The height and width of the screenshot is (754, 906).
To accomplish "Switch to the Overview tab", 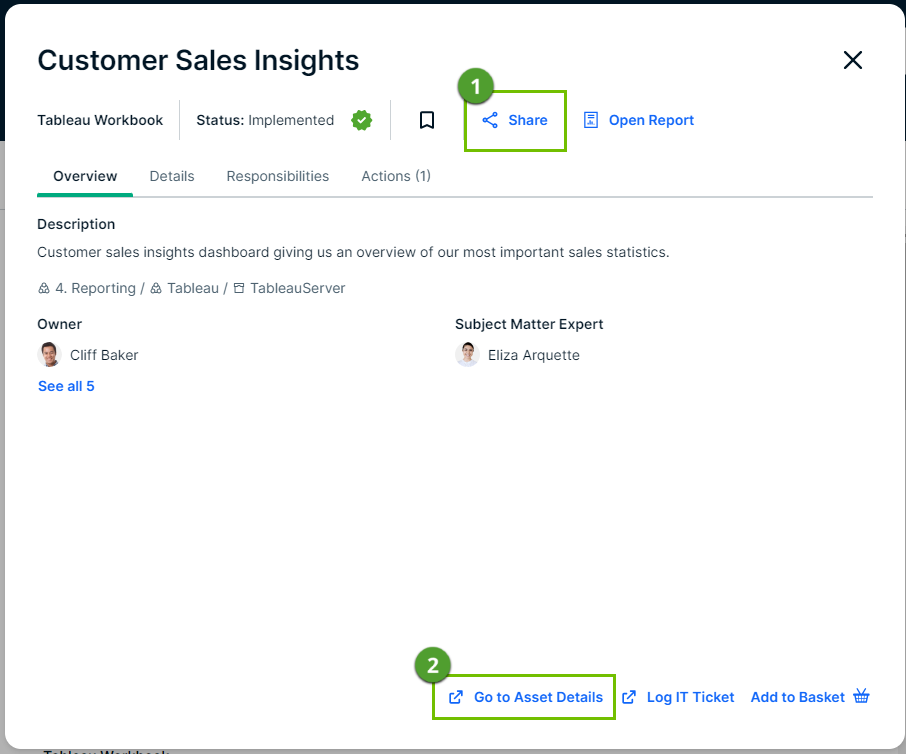I will tap(85, 176).
